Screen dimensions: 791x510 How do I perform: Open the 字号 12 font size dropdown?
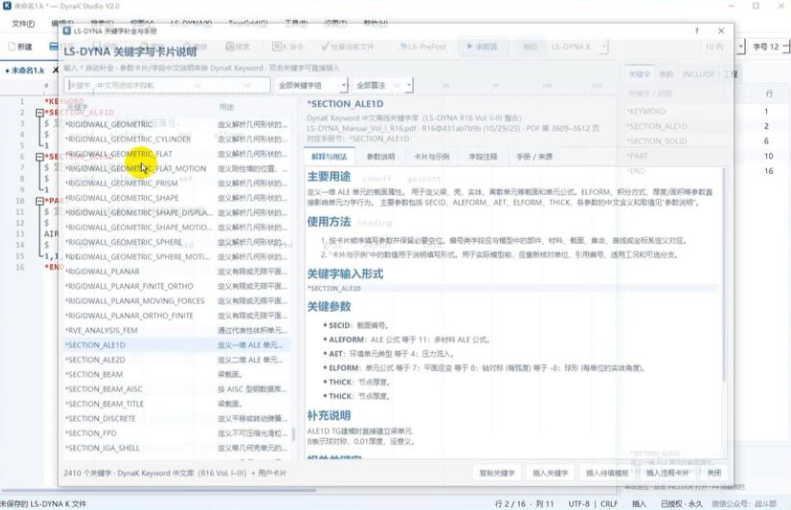(x=770, y=46)
